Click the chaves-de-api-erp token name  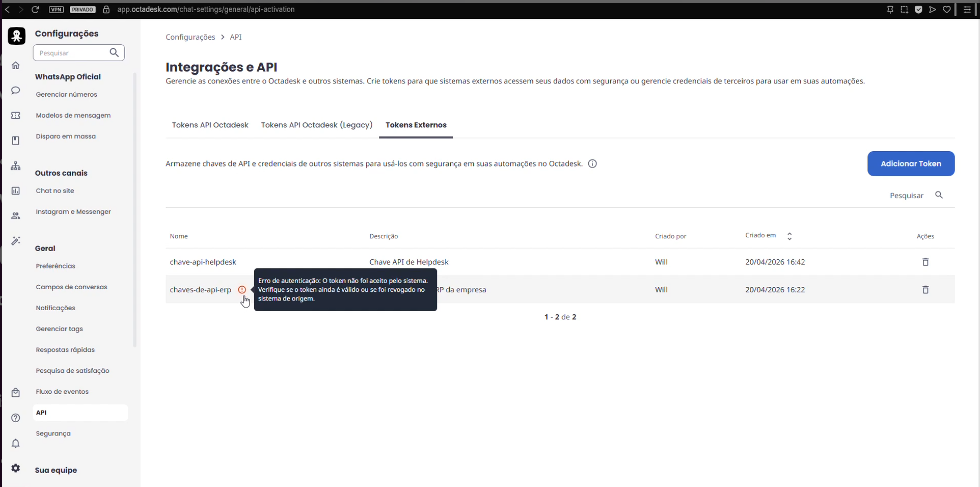point(201,289)
